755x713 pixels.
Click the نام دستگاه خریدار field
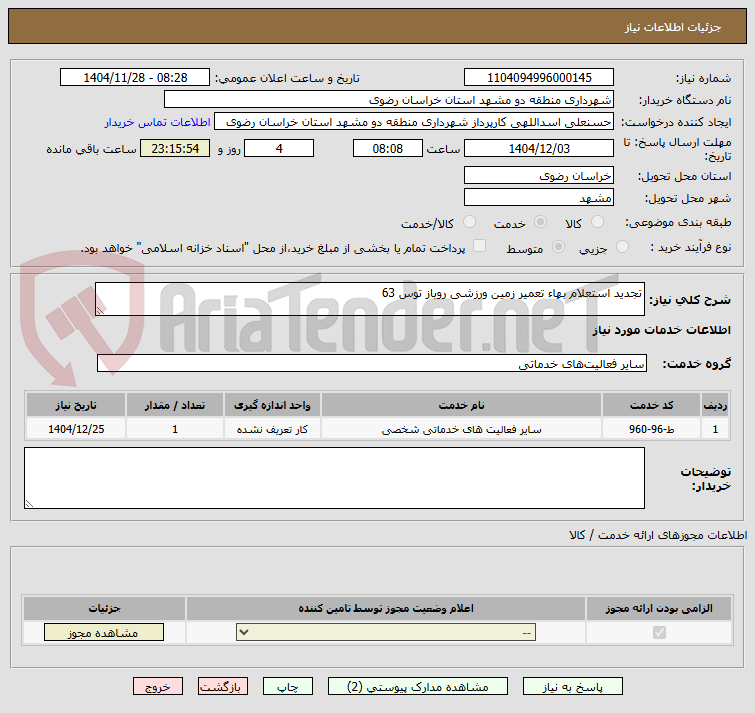tap(389, 100)
